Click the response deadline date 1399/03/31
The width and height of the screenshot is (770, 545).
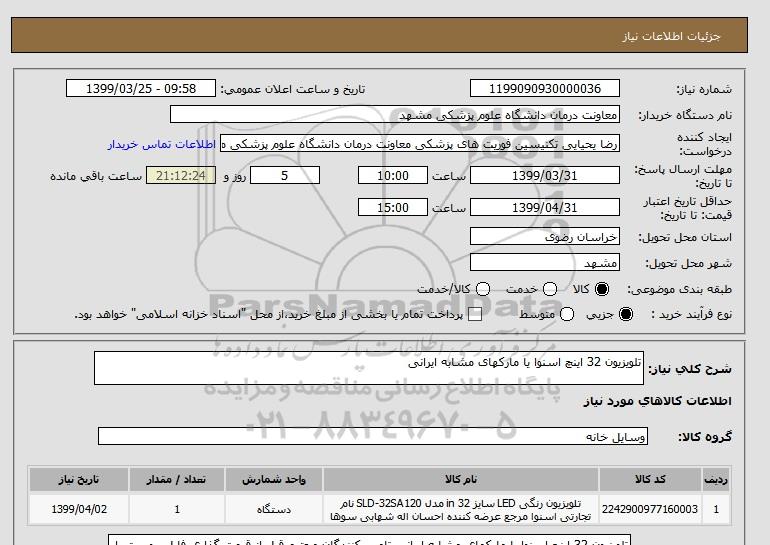[x=545, y=175]
